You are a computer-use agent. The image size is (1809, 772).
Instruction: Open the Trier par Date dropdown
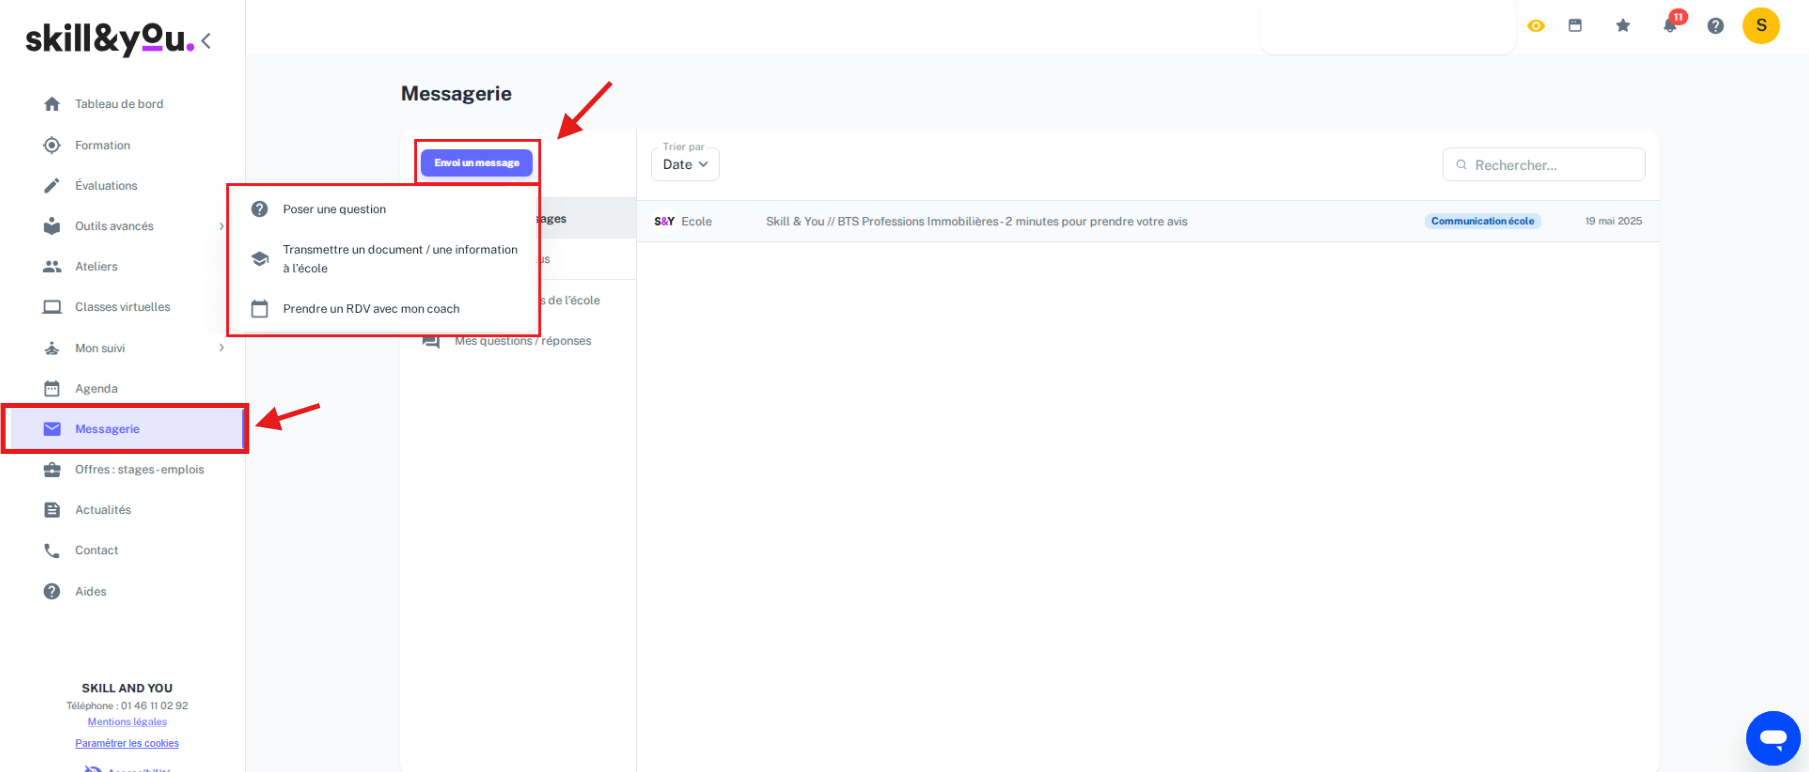(x=685, y=165)
